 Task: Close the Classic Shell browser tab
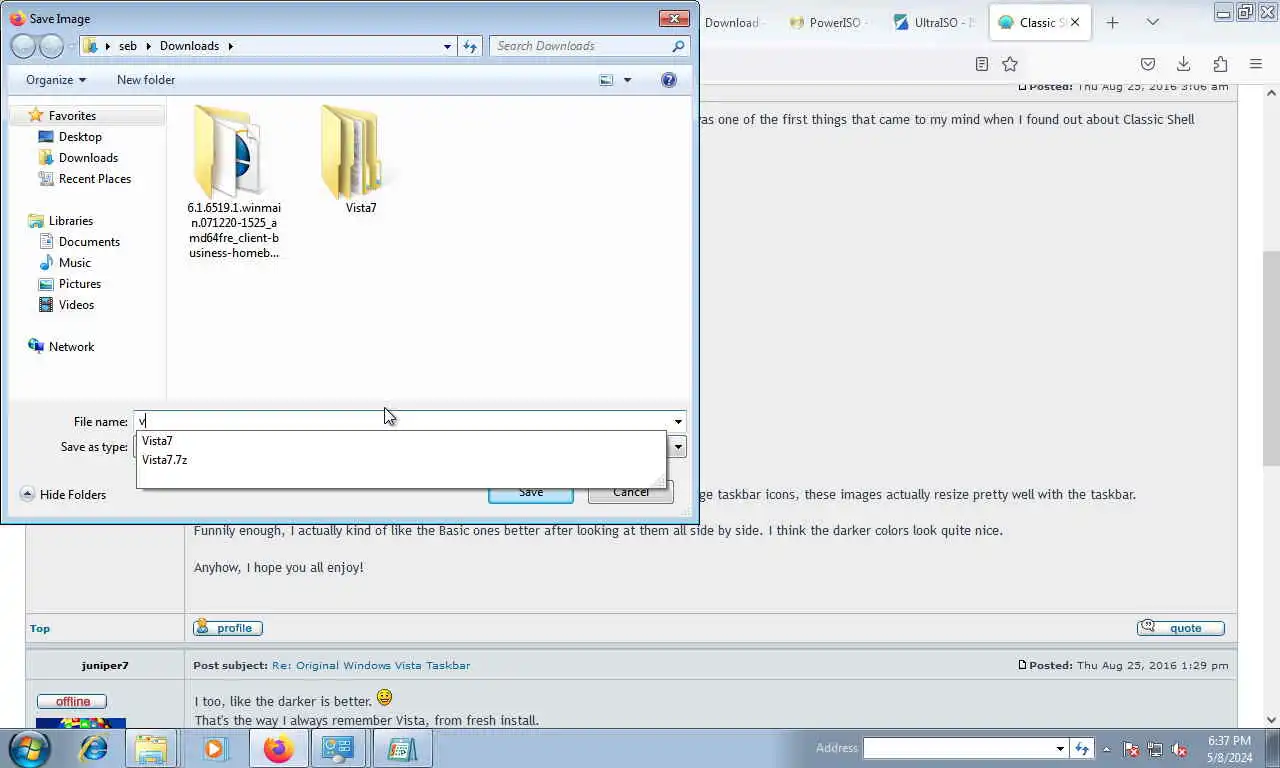pos(1075,23)
